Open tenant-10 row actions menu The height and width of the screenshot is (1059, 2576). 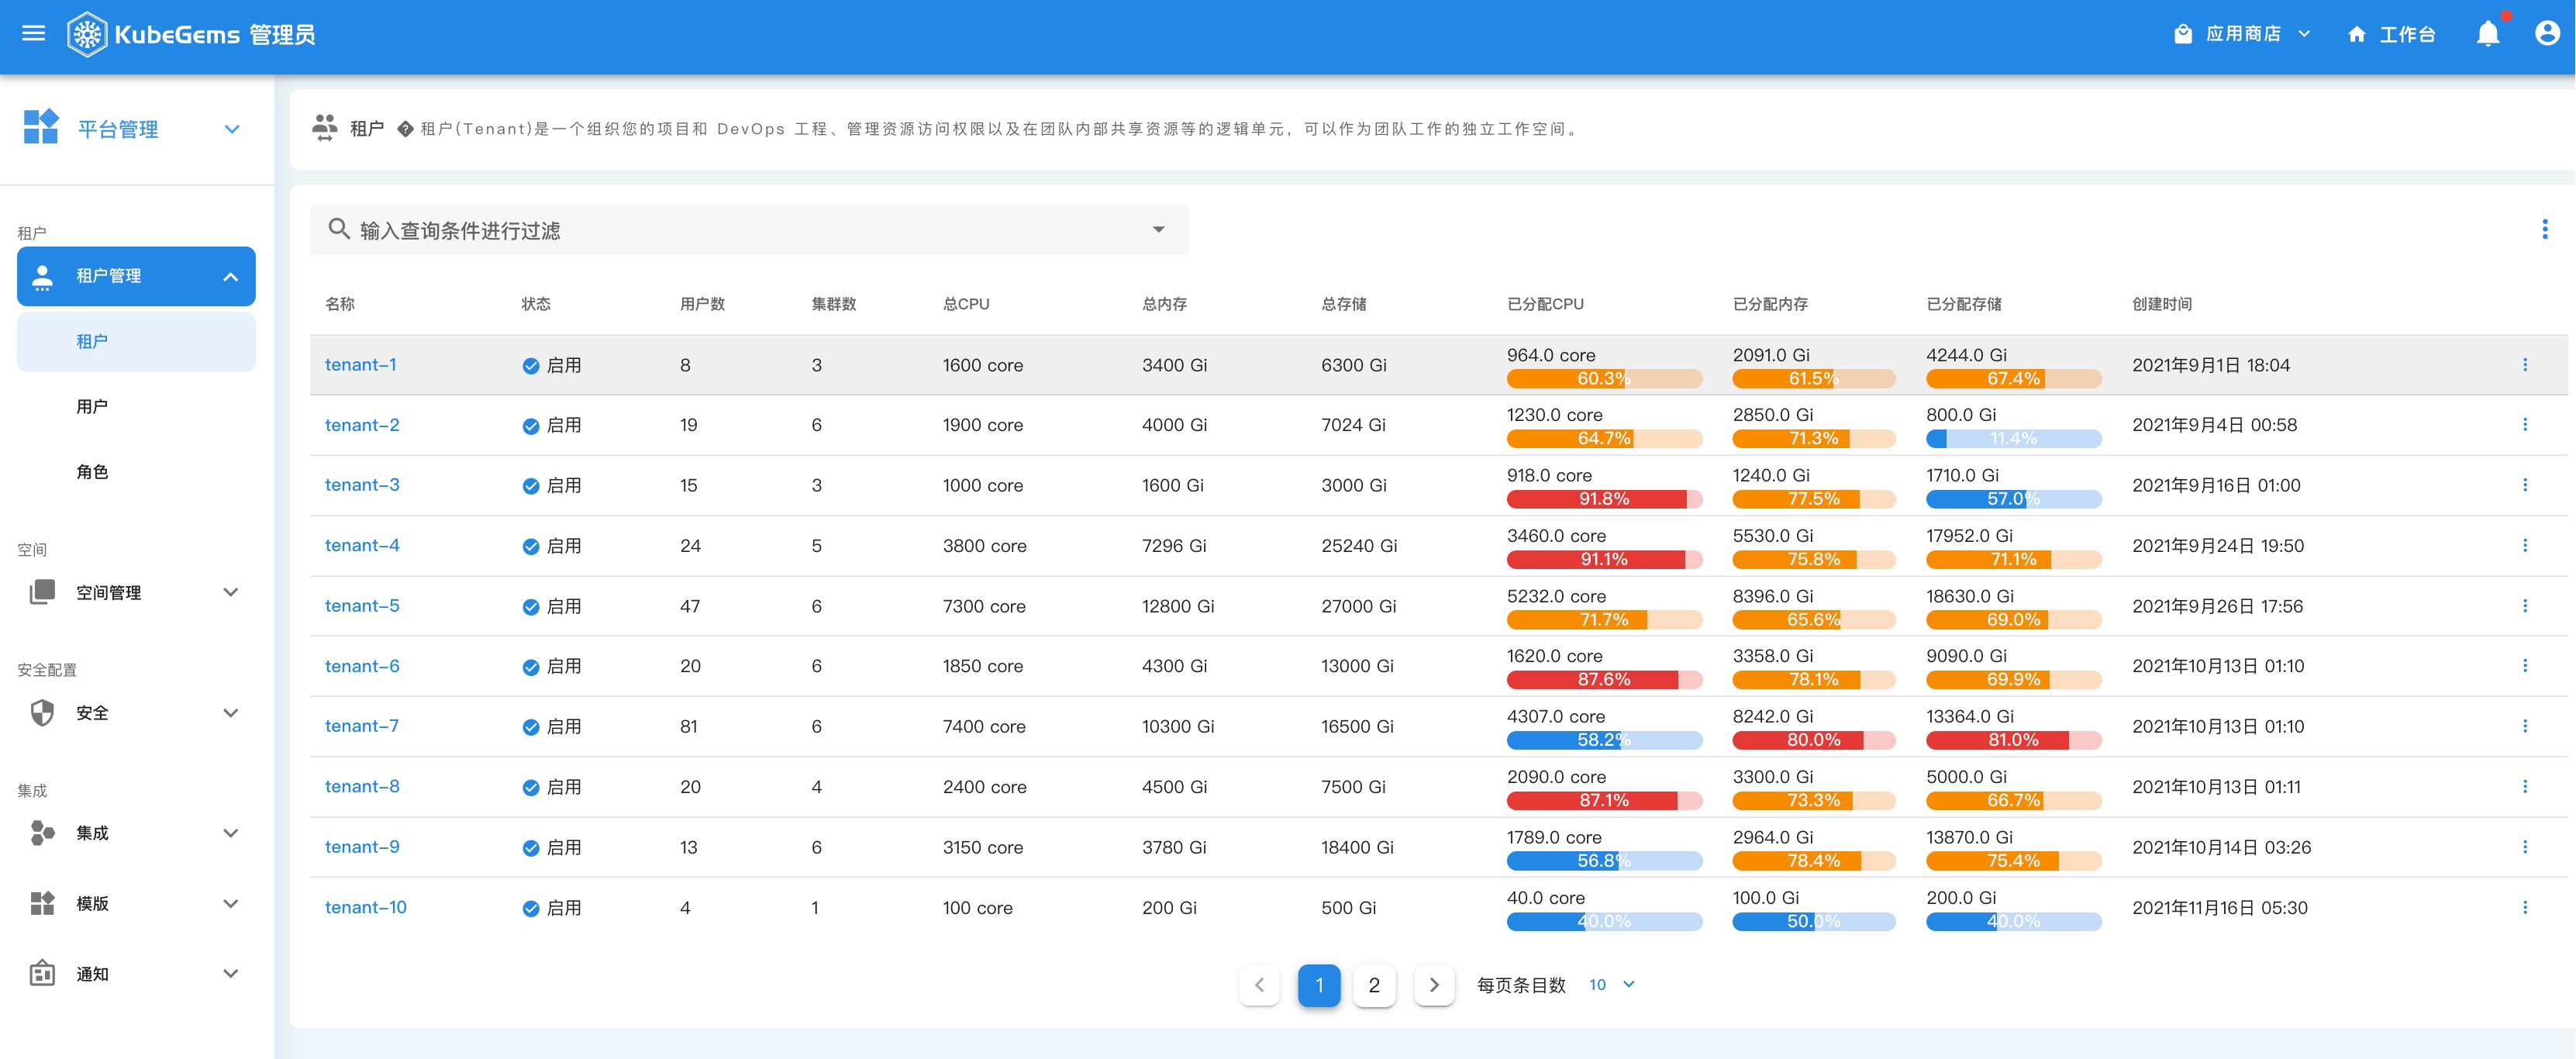coord(2524,907)
